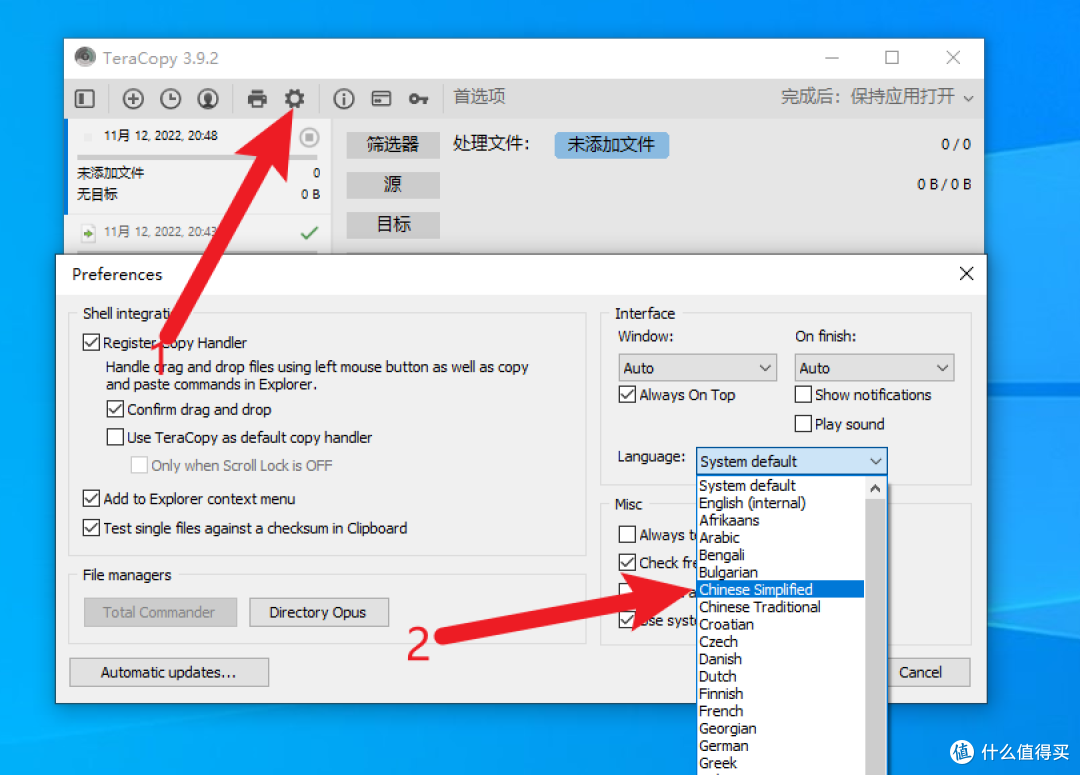
Task: Open the history clock icon
Action: click(170, 99)
